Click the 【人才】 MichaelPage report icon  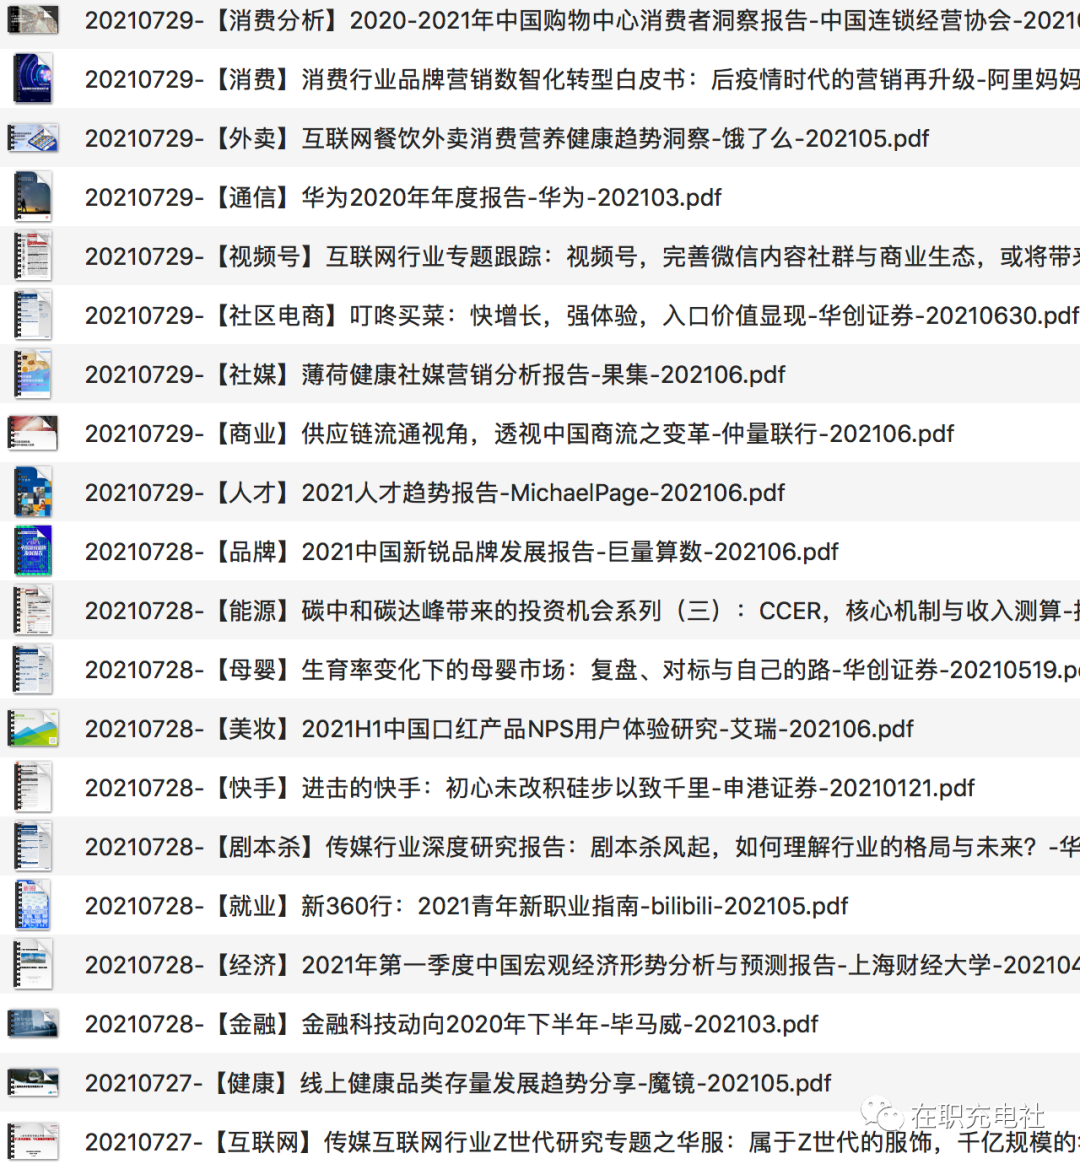pos(33,492)
